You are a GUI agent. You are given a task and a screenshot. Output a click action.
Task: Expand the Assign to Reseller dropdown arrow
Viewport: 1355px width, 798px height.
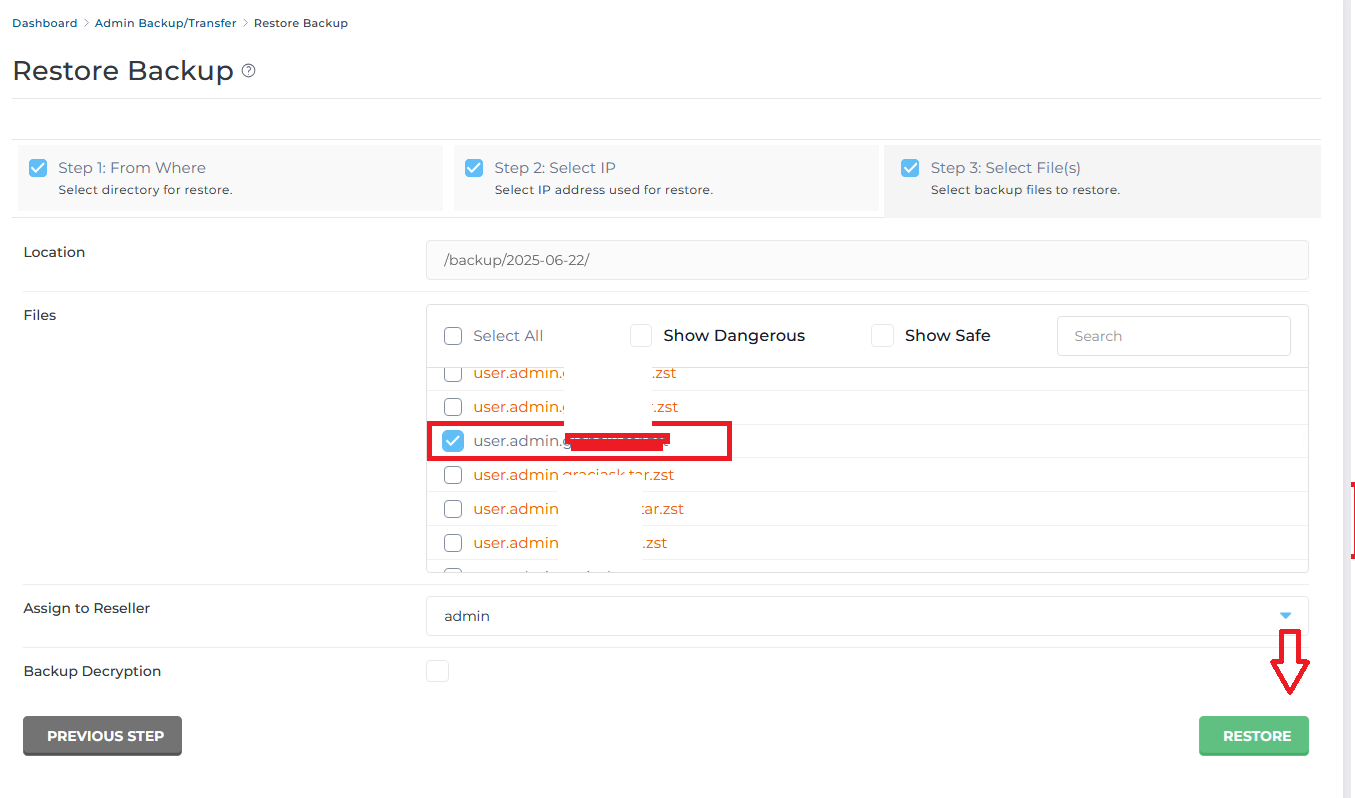click(1286, 616)
